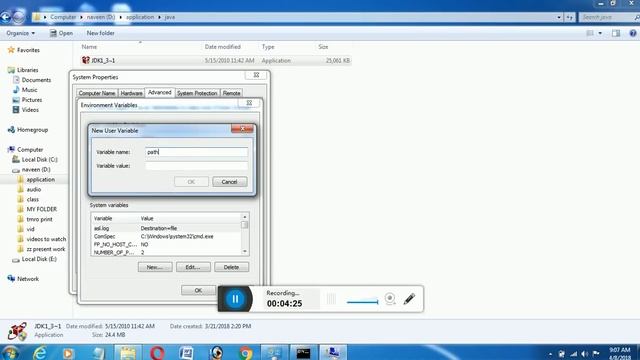Click the Explorer forward arrow button

(x=19, y=17)
